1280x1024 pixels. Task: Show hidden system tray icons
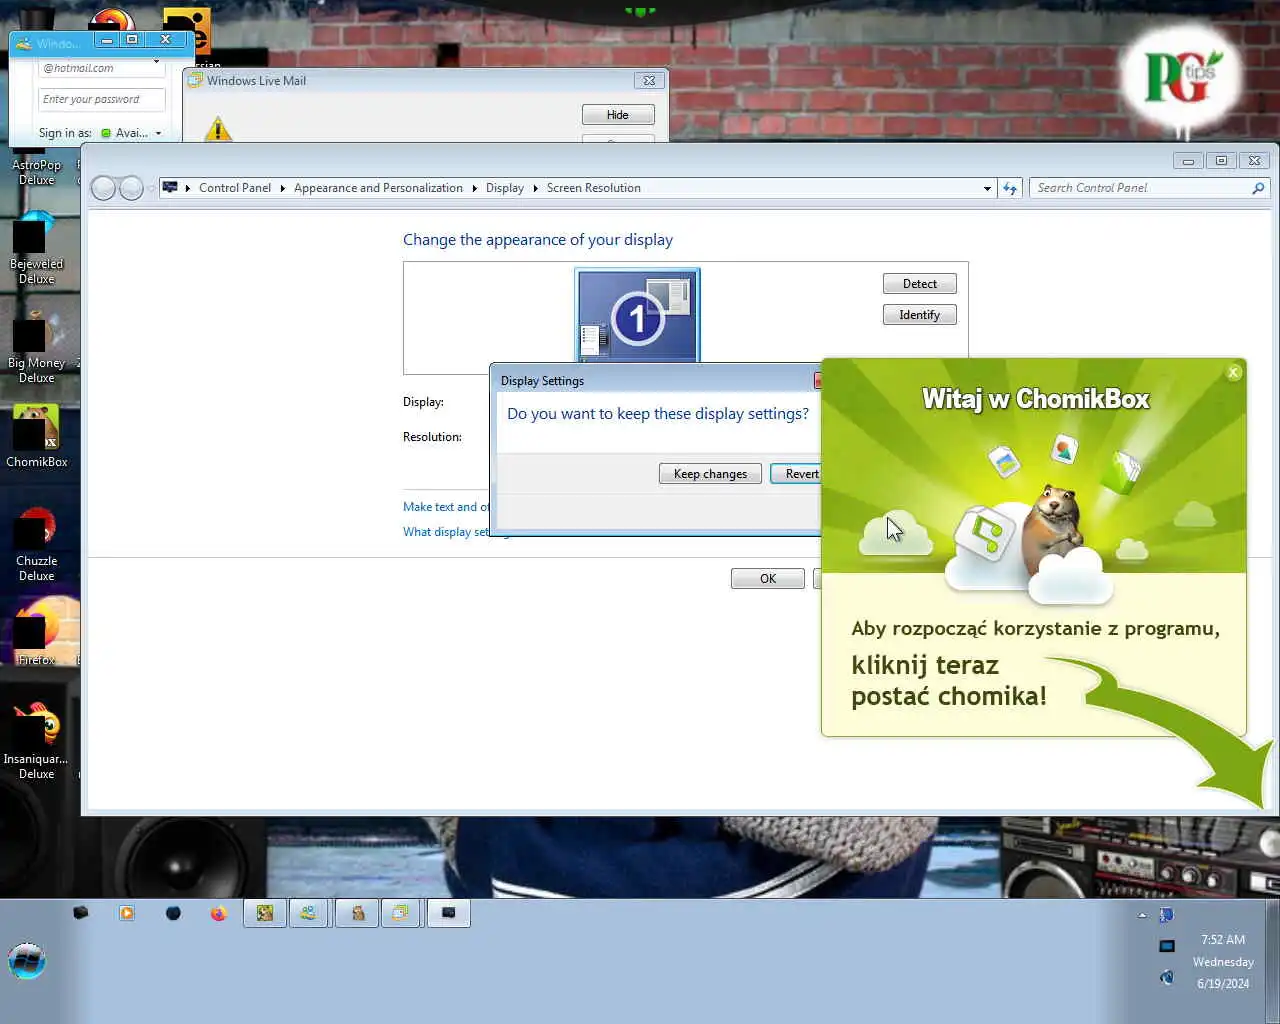(x=1142, y=915)
